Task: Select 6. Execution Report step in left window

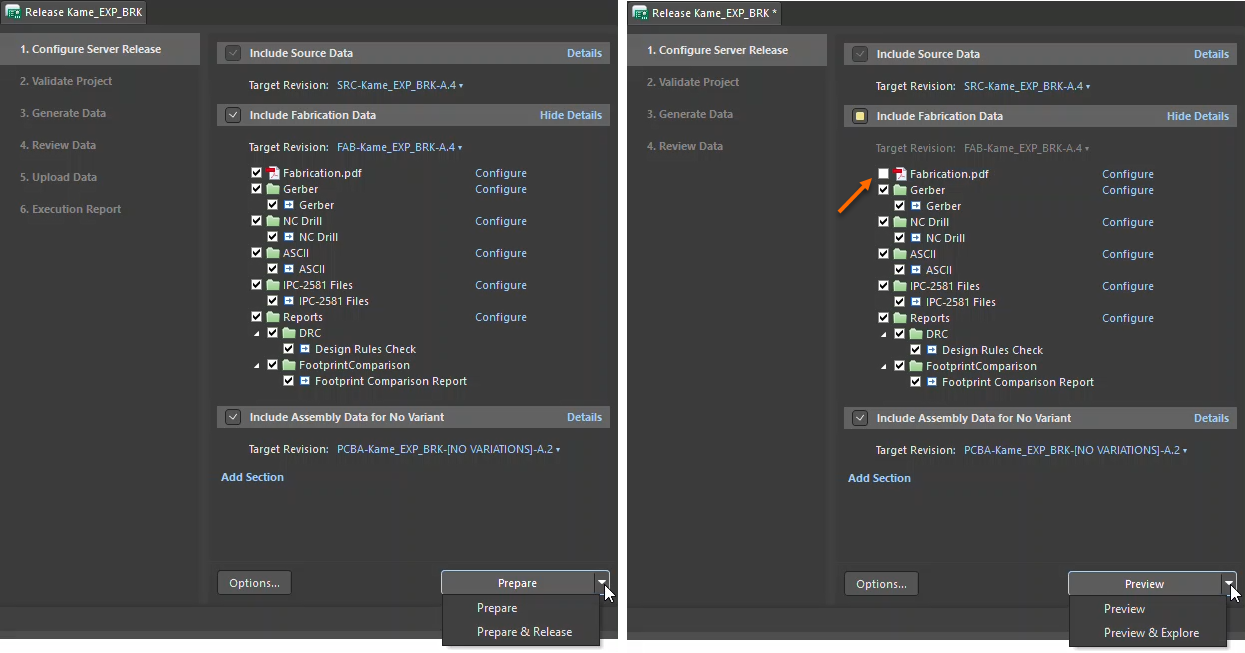Action: 100,209
